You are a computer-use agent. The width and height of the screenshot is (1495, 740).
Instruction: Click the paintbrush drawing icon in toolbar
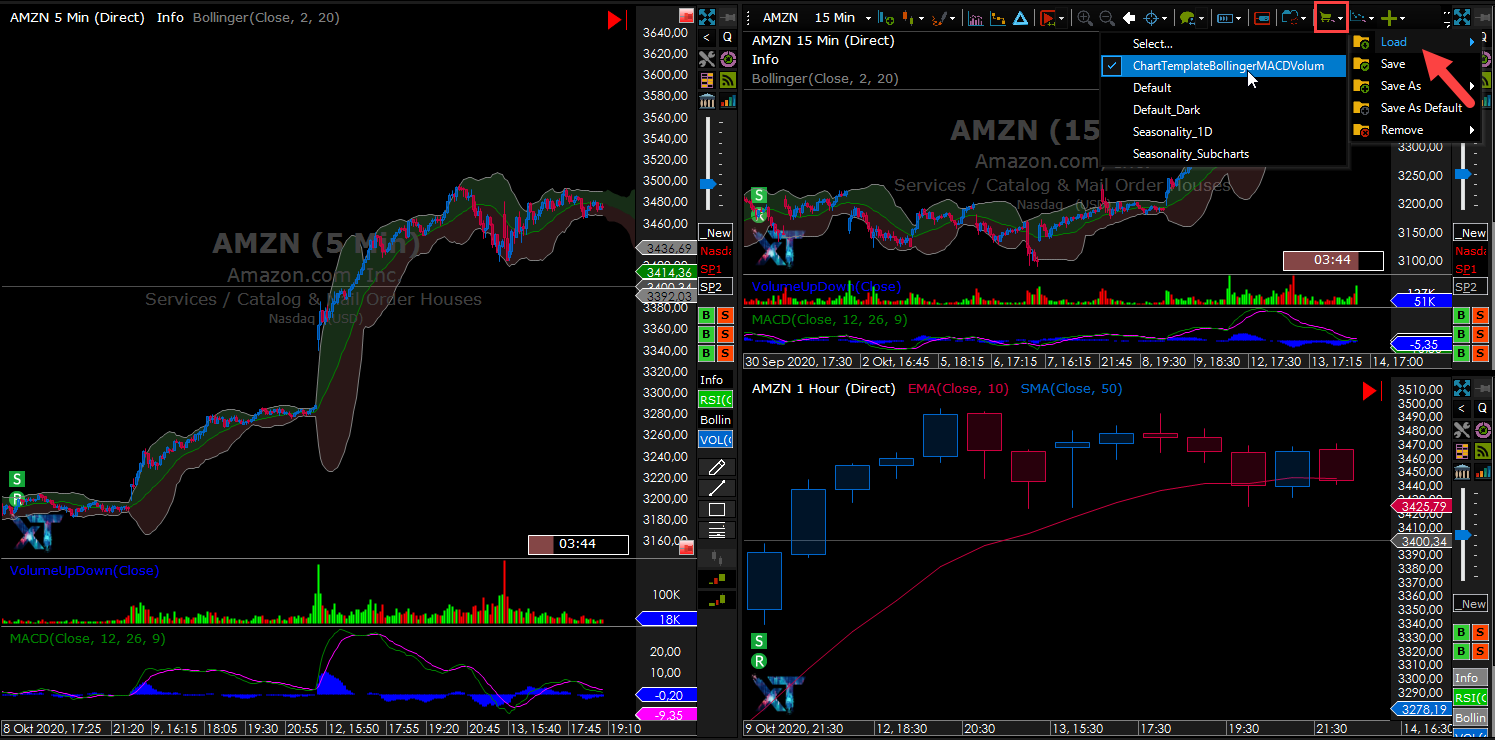(939, 18)
